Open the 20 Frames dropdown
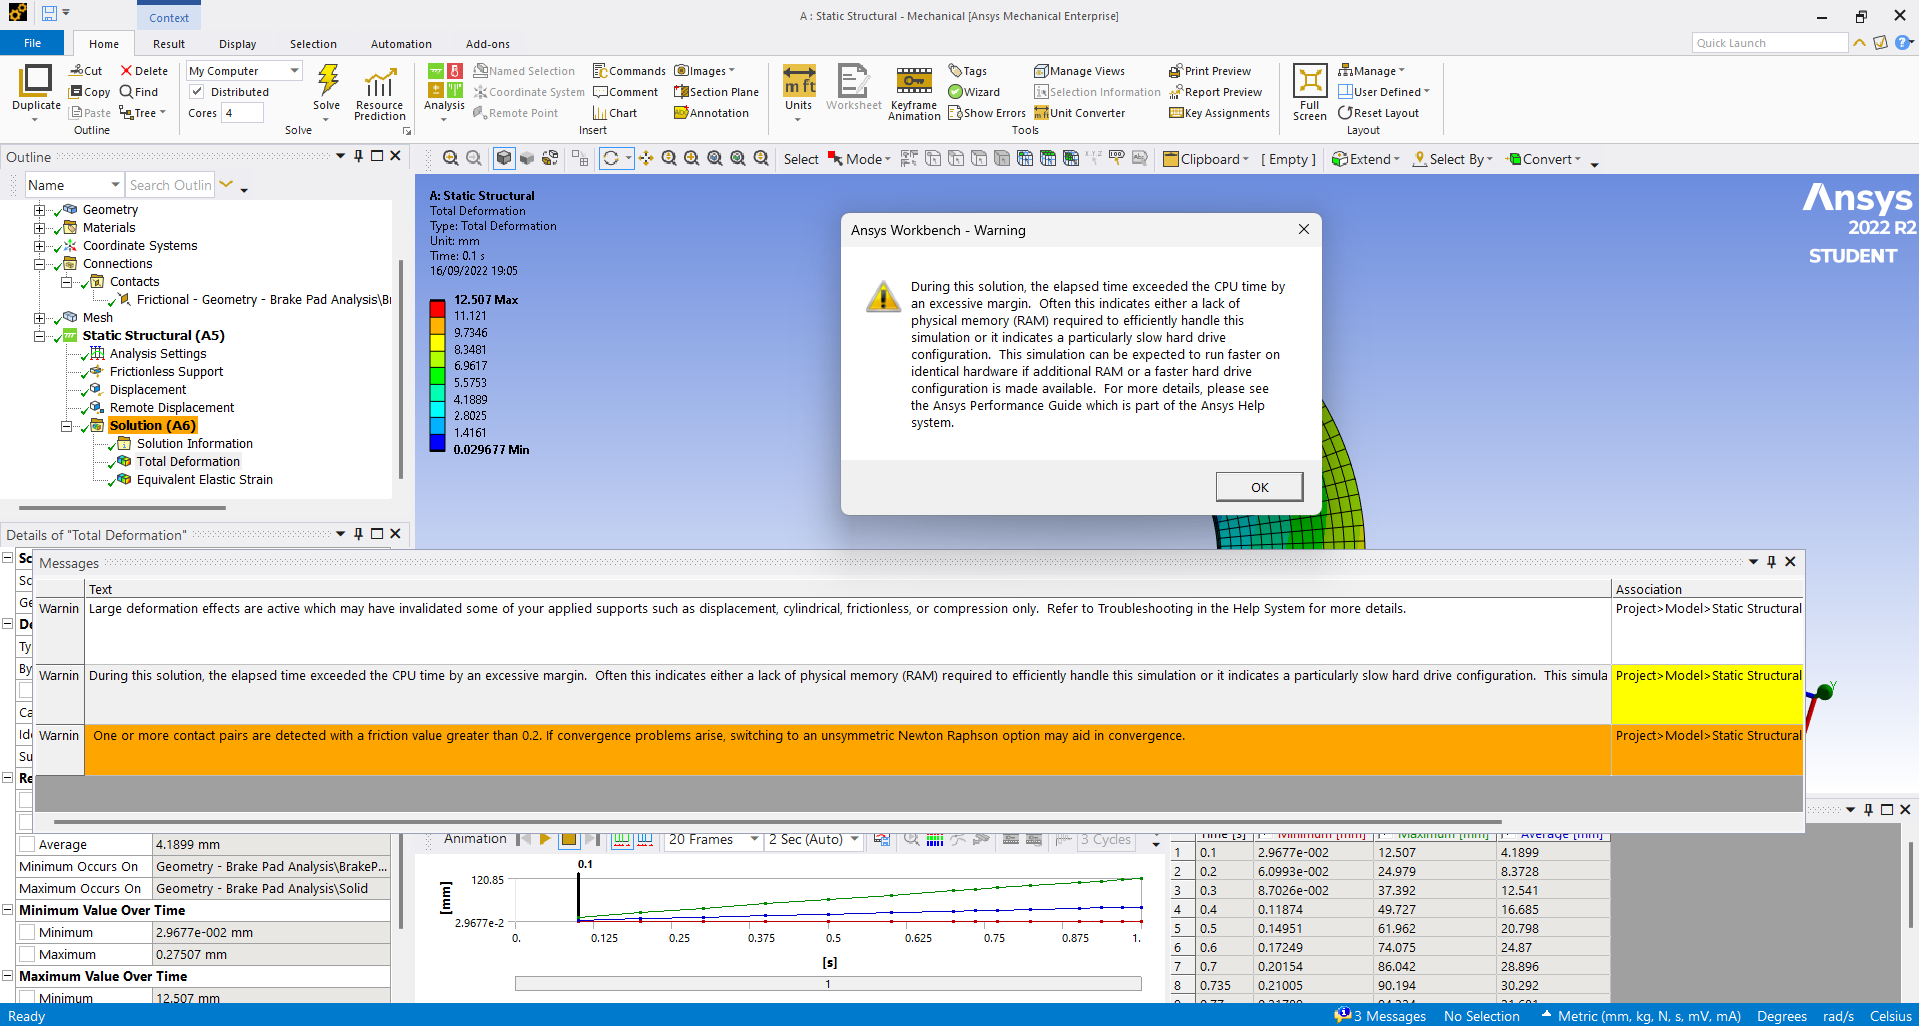This screenshot has height=1026, width=1919. (x=714, y=840)
